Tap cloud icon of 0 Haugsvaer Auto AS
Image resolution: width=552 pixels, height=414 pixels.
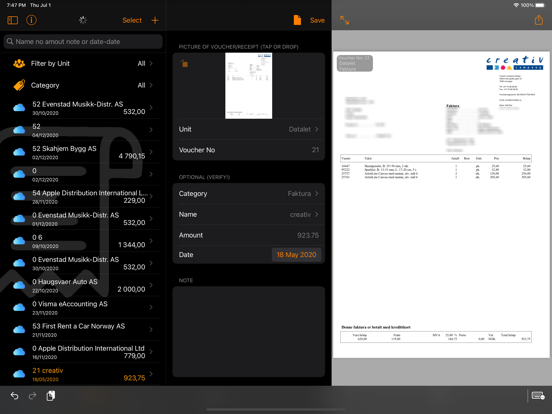19,285
